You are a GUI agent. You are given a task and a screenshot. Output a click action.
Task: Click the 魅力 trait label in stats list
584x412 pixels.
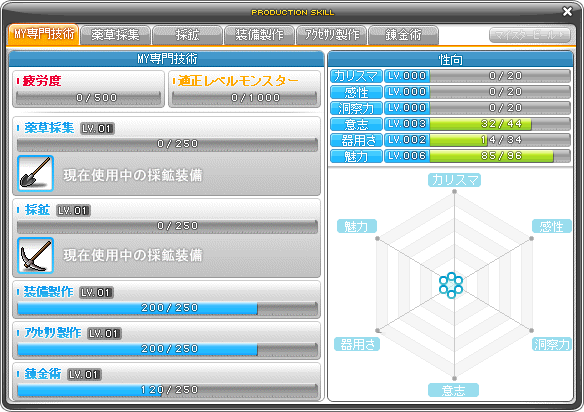[356, 156]
